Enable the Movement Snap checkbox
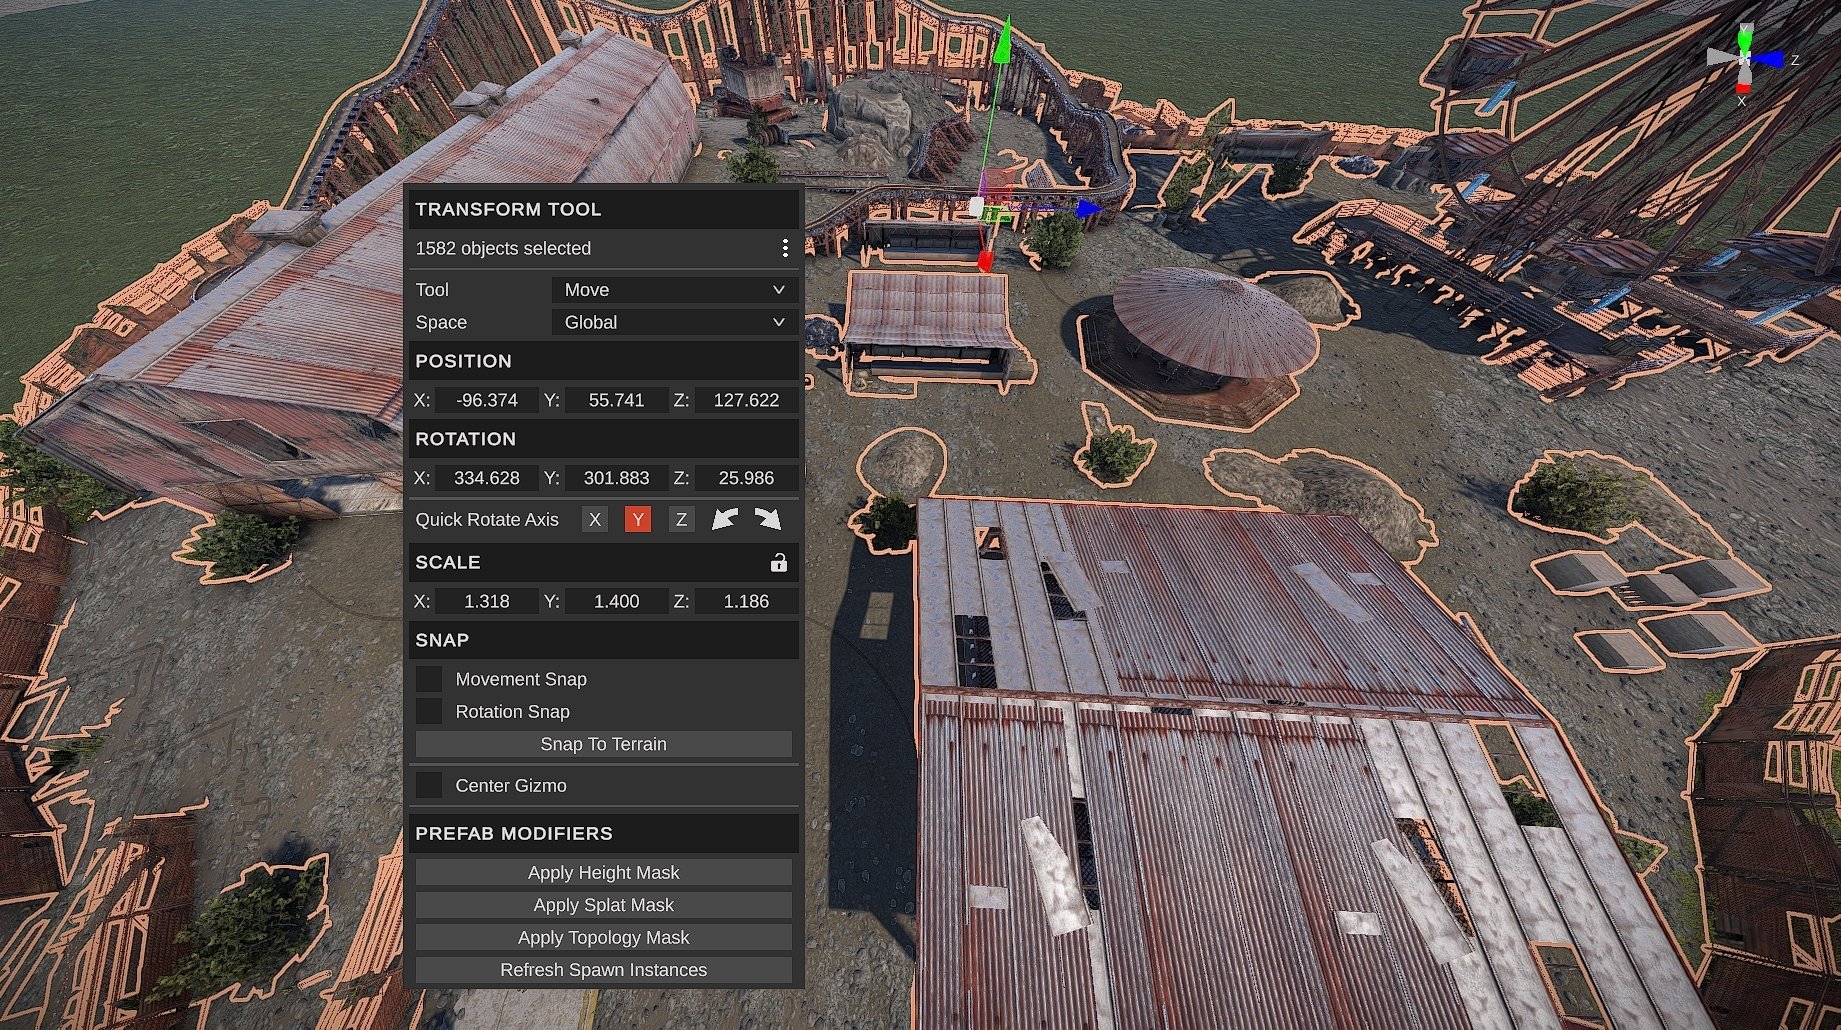Screen dimensions: 1841x1030 429,679
